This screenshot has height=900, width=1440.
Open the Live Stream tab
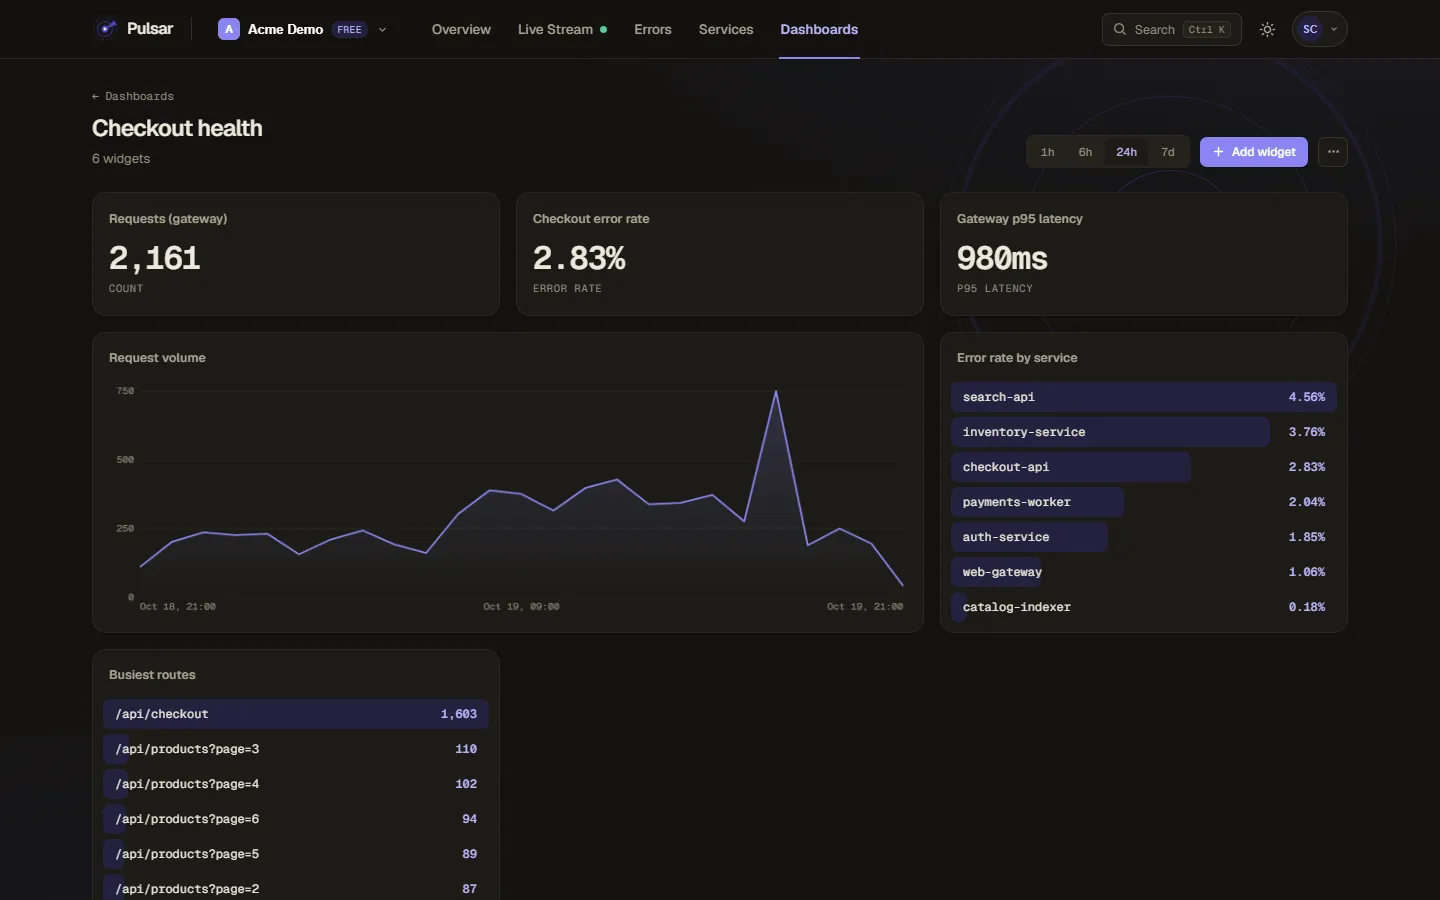tap(562, 29)
